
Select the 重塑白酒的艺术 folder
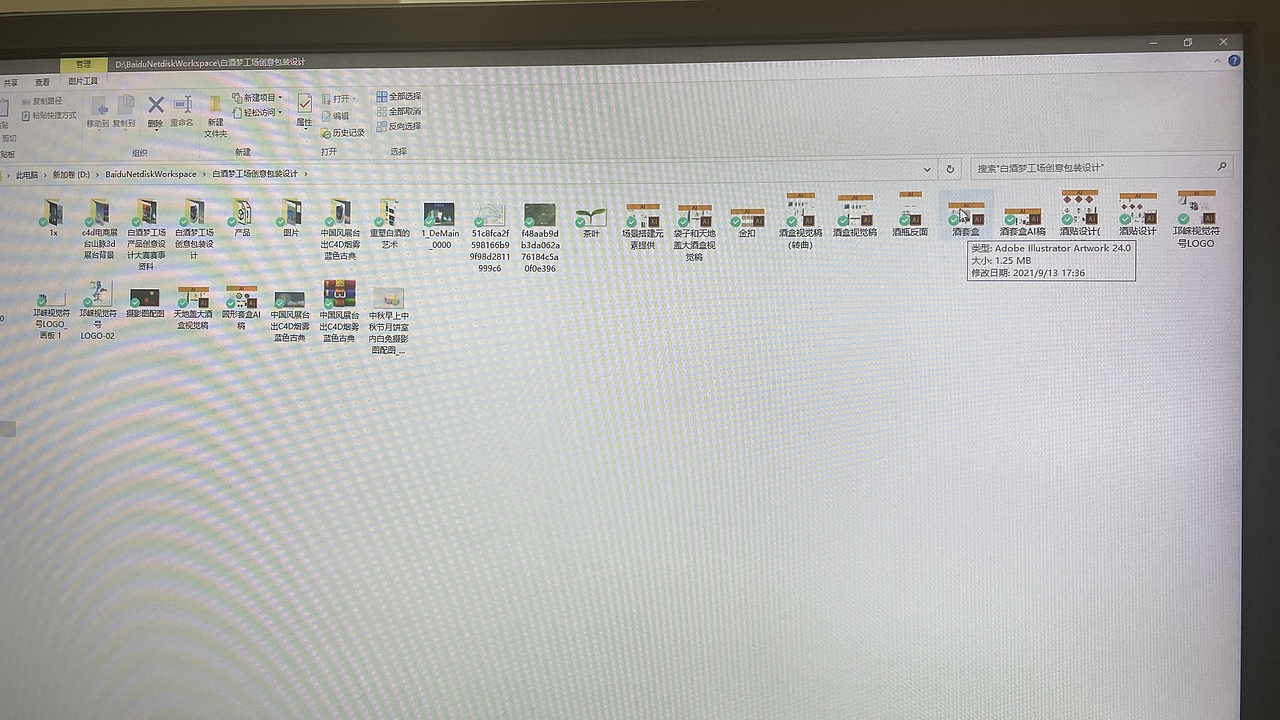(x=389, y=224)
